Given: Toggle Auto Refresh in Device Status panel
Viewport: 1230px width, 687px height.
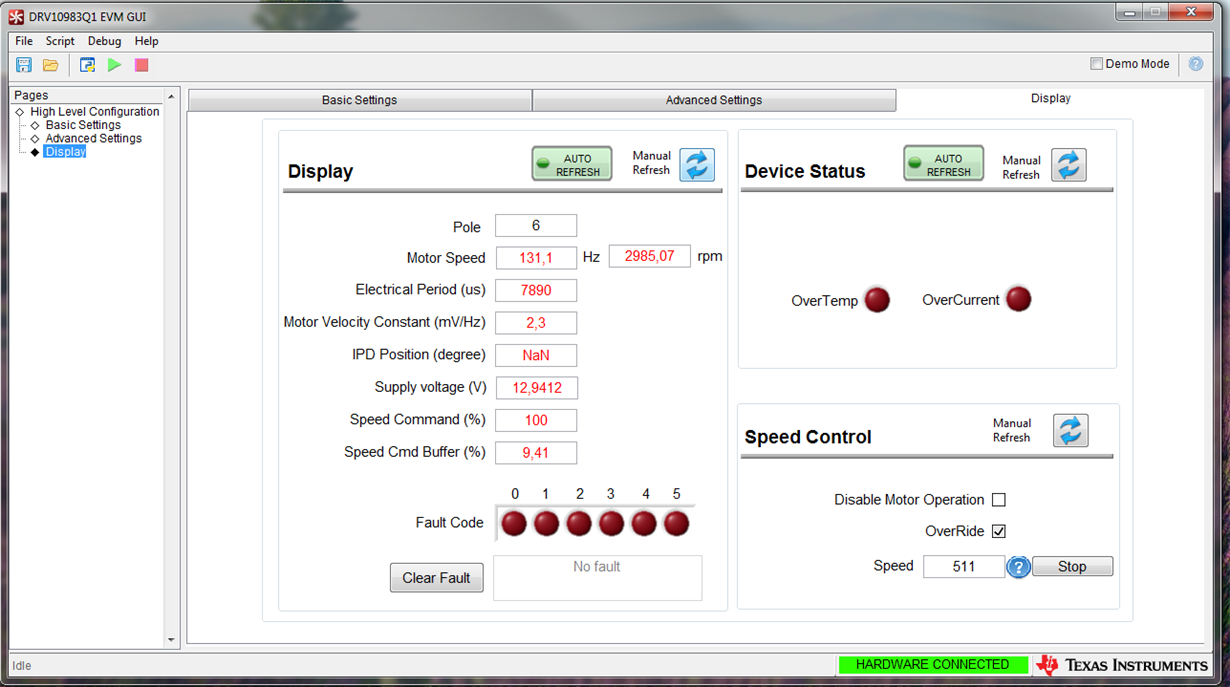Looking at the screenshot, I should (x=943, y=164).
